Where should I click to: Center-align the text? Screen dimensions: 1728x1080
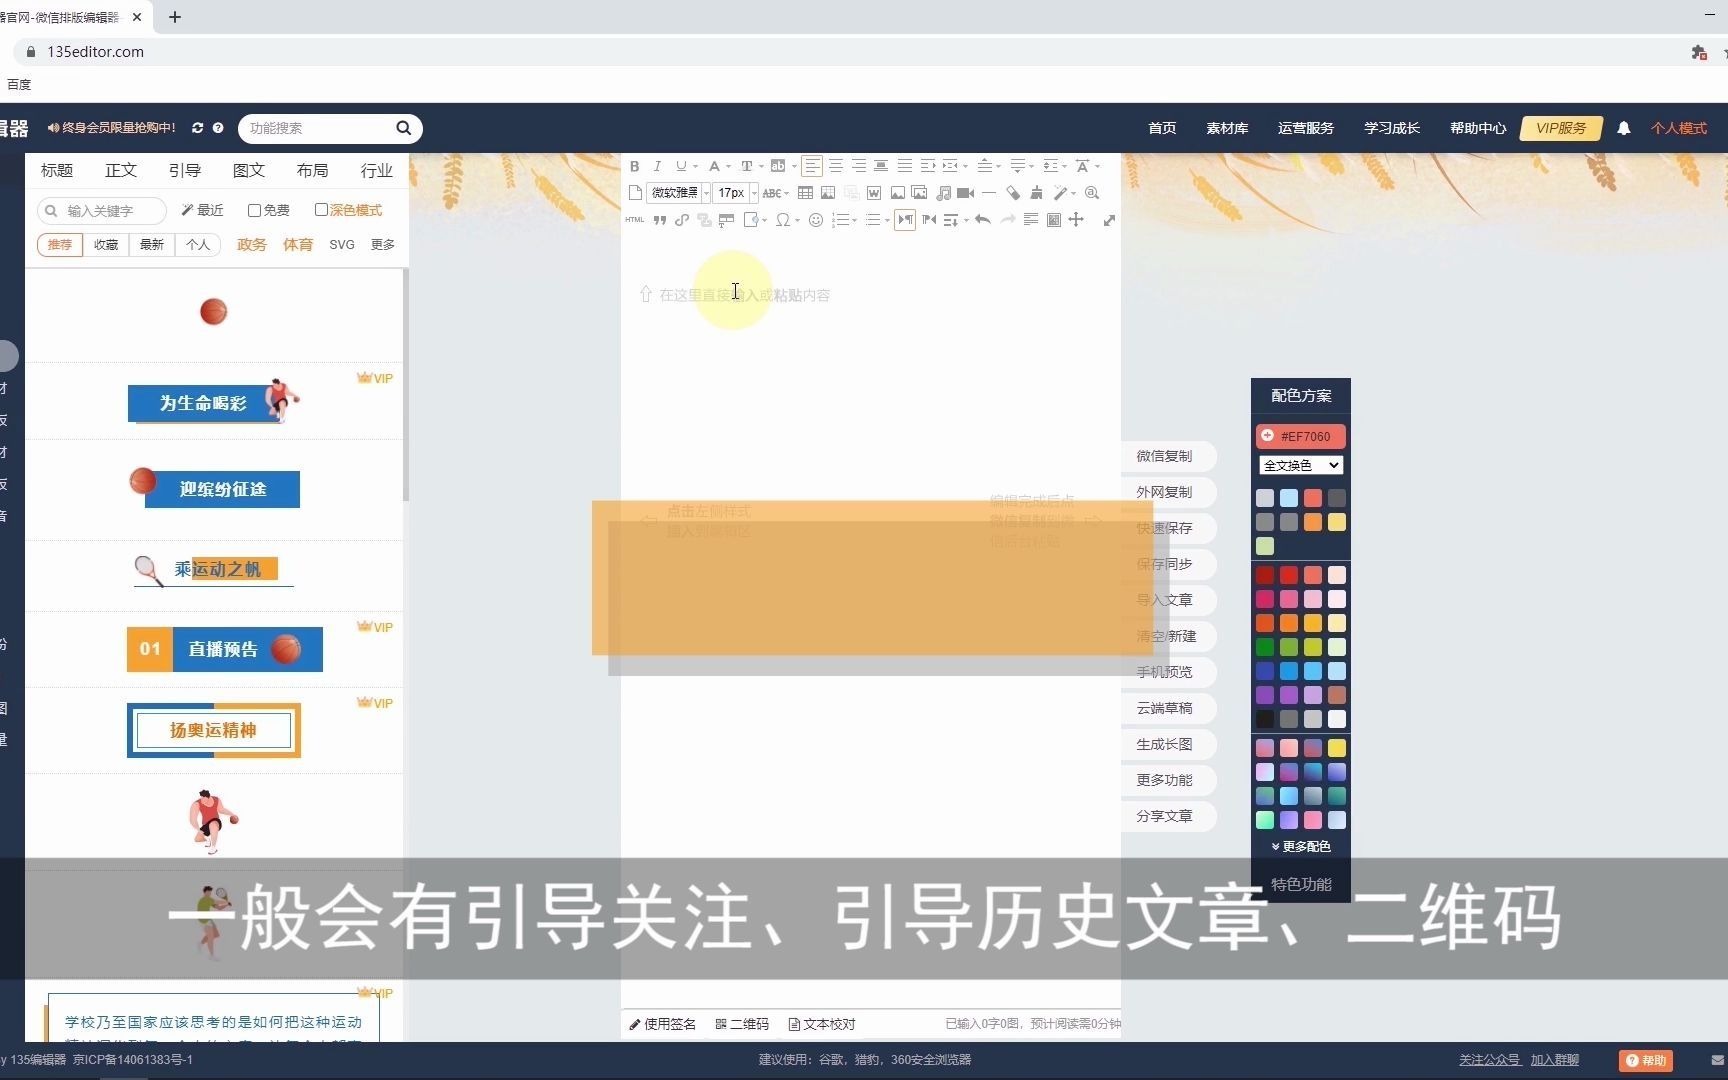point(836,166)
